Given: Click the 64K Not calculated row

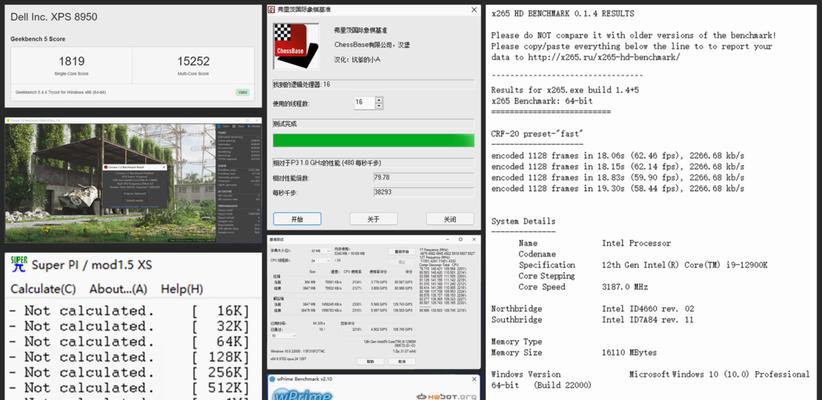Looking at the screenshot, I should [x=129, y=342].
